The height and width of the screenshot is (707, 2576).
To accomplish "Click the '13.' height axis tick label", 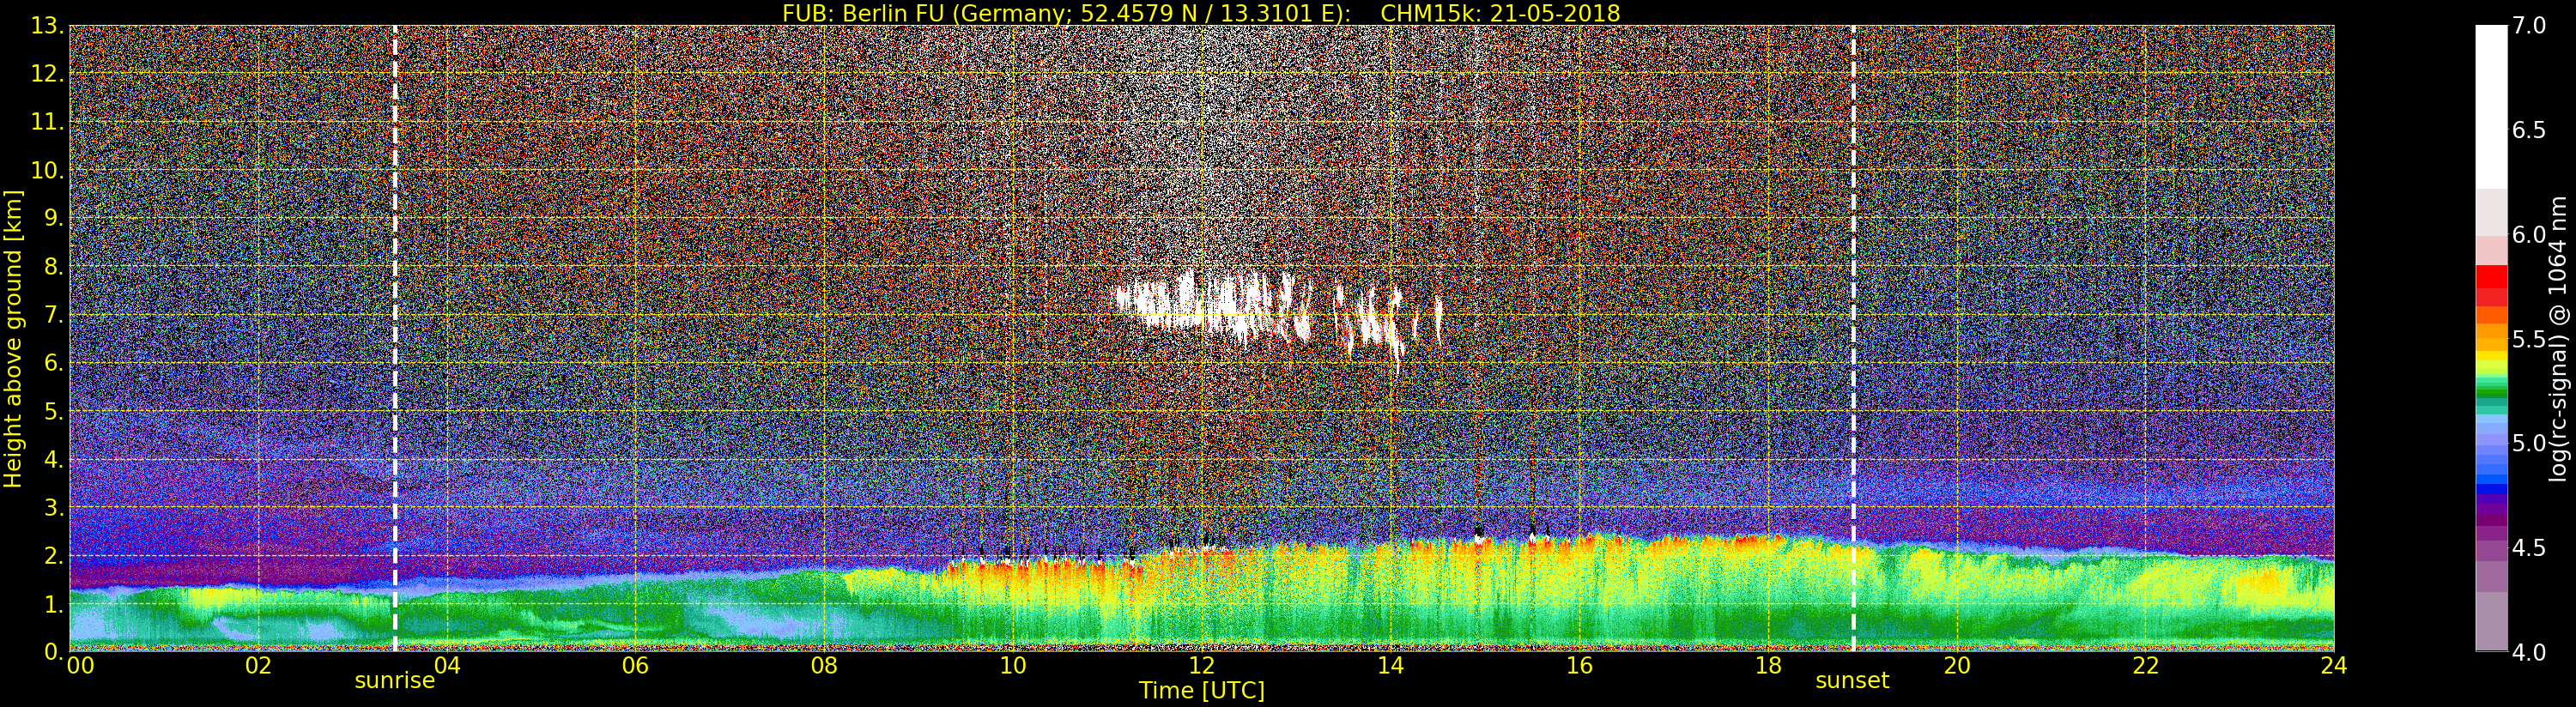I will [47, 26].
